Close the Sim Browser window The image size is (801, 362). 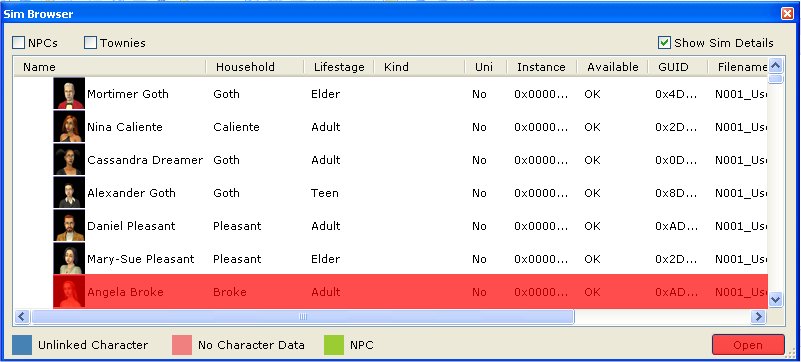tap(787, 14)
